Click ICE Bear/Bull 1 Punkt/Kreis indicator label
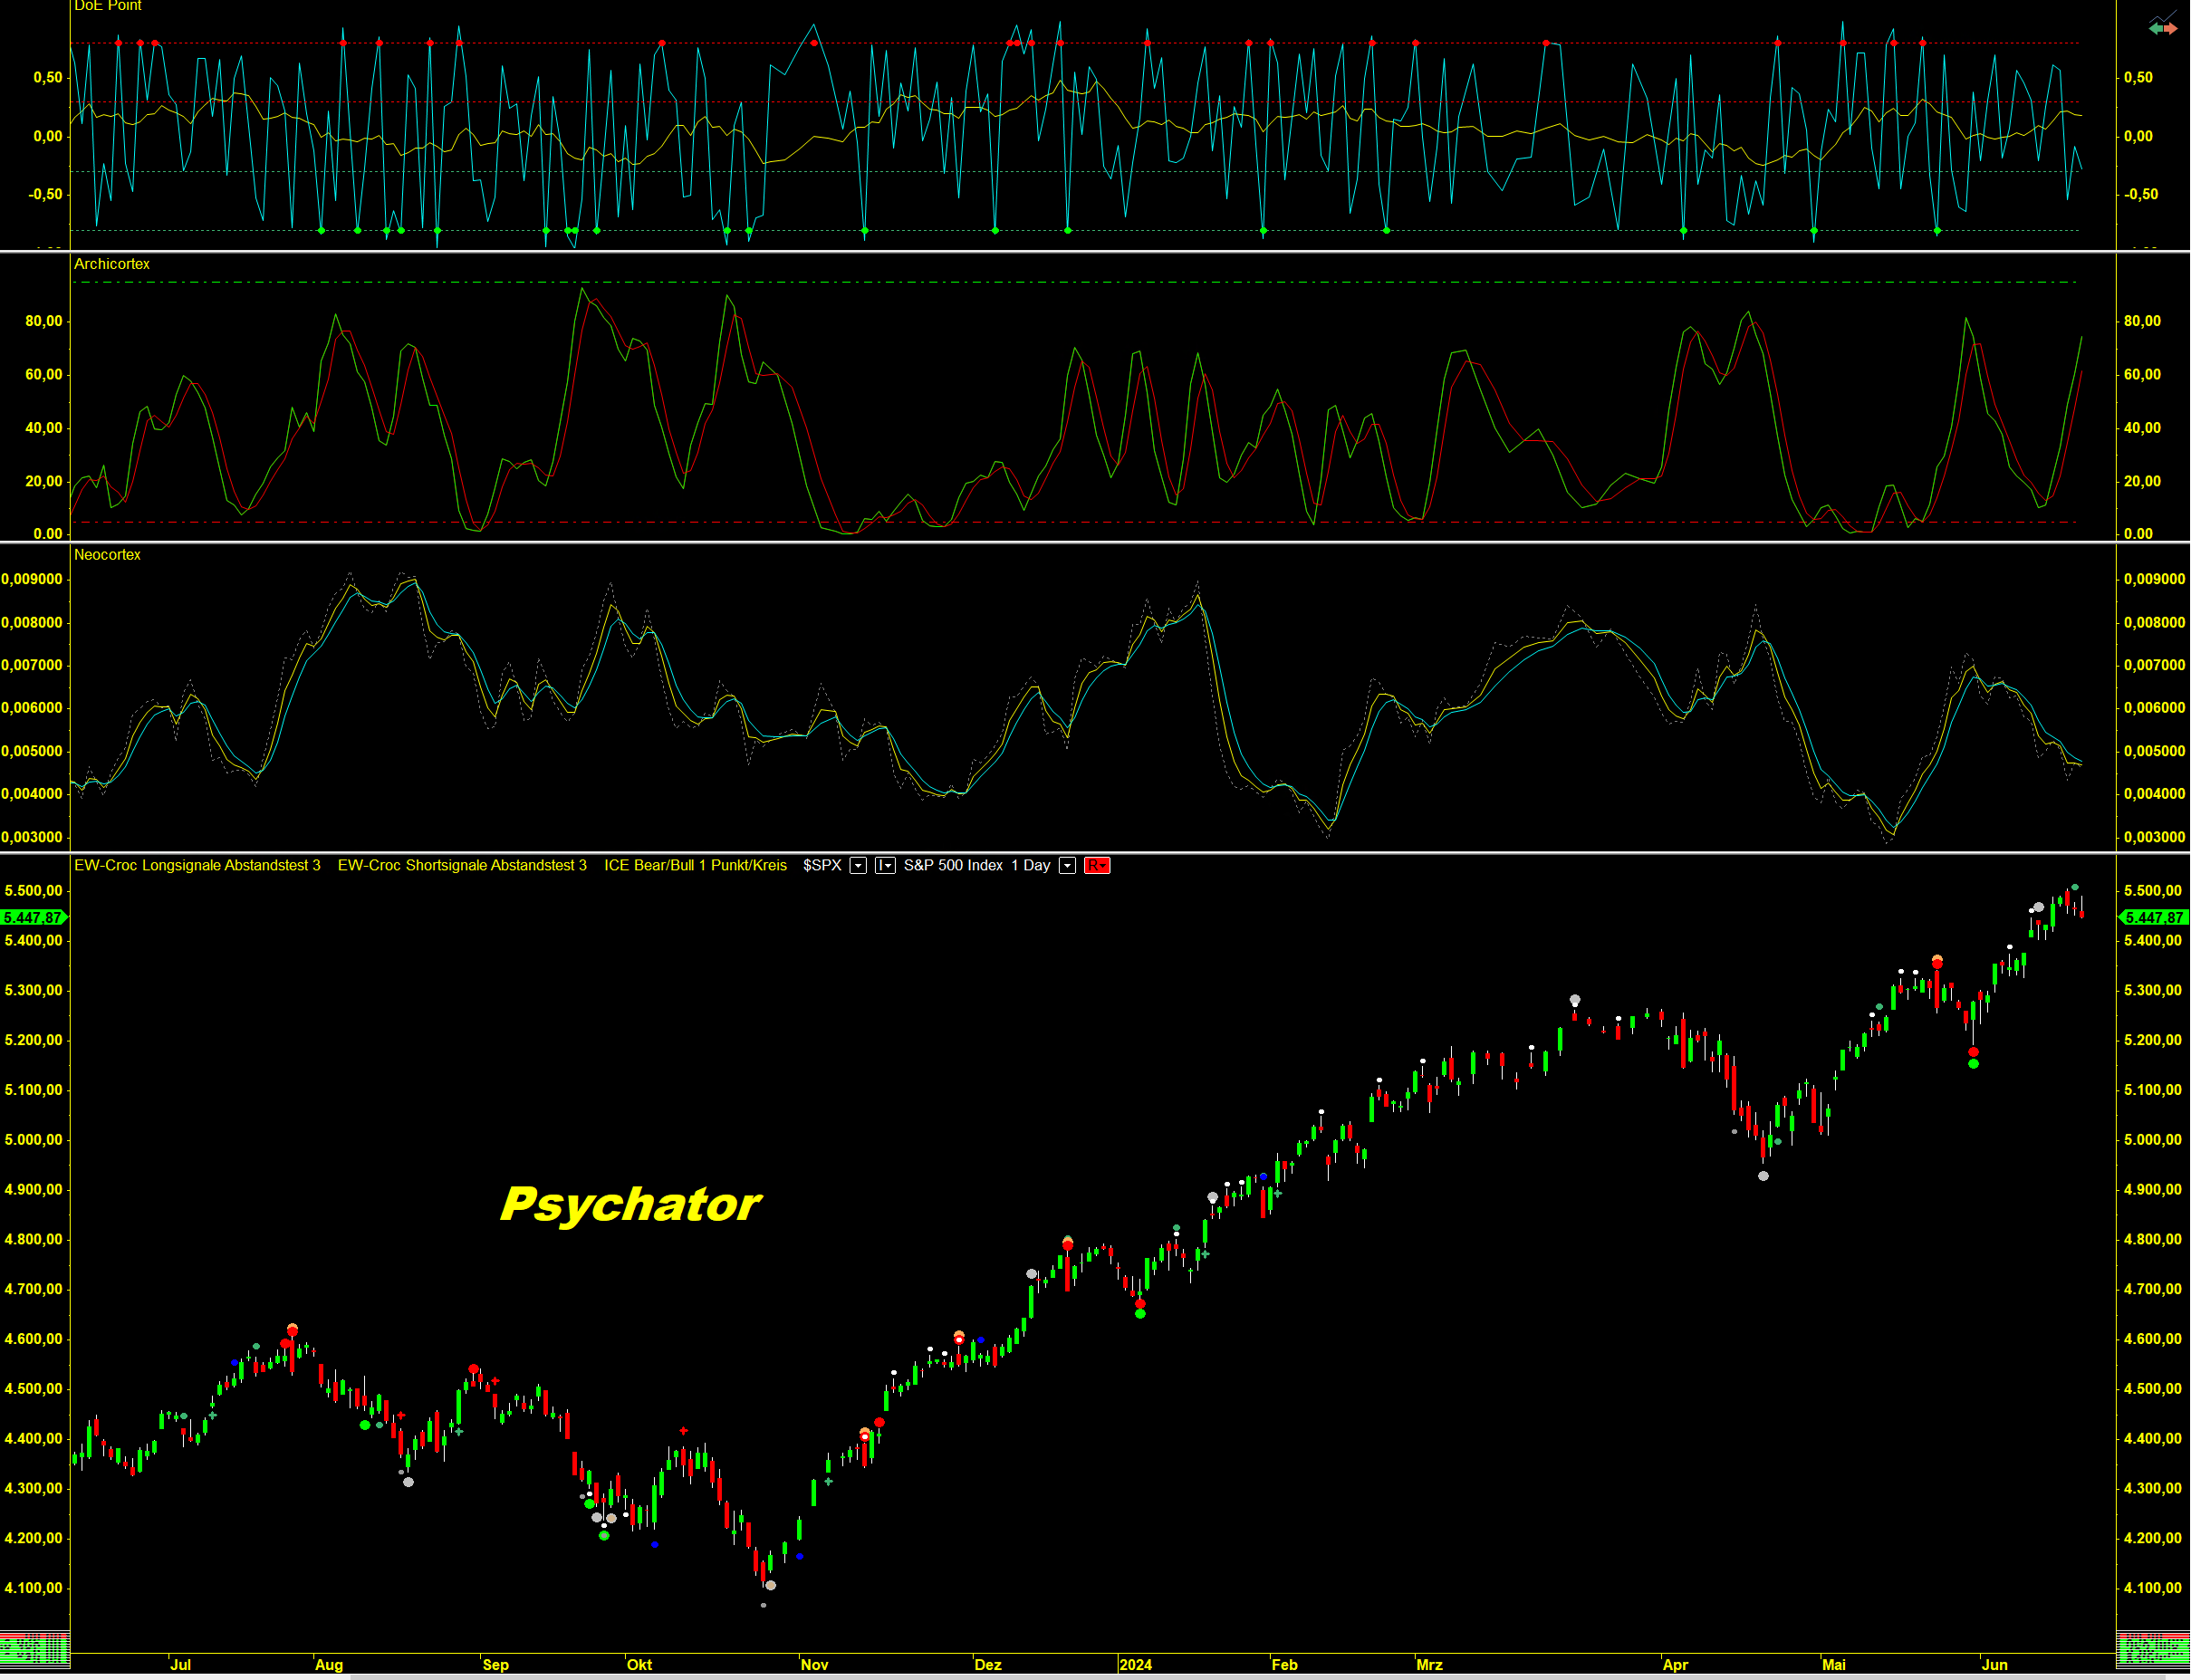The width and height of the screenshot is (2191, 1680). [x=695, y=865]
